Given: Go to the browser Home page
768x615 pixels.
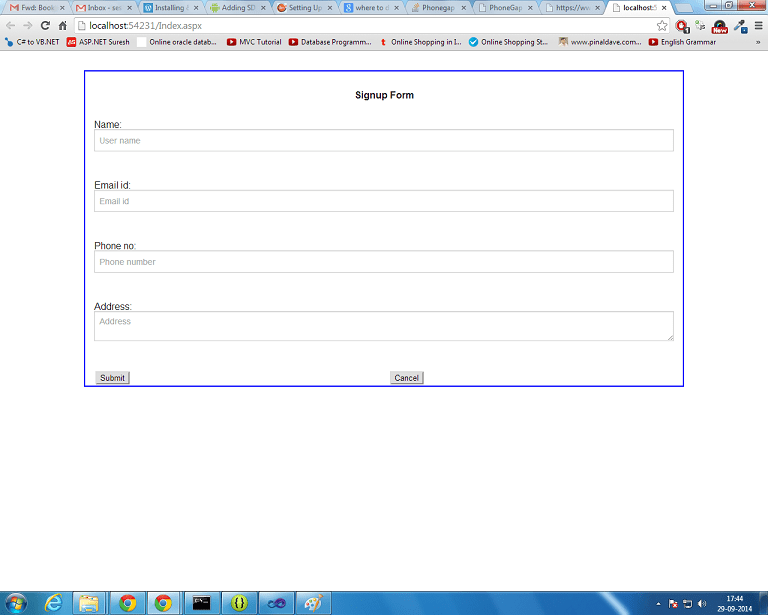Looking at the screenshot, I should pyautogui.click(x=63, y=25).
